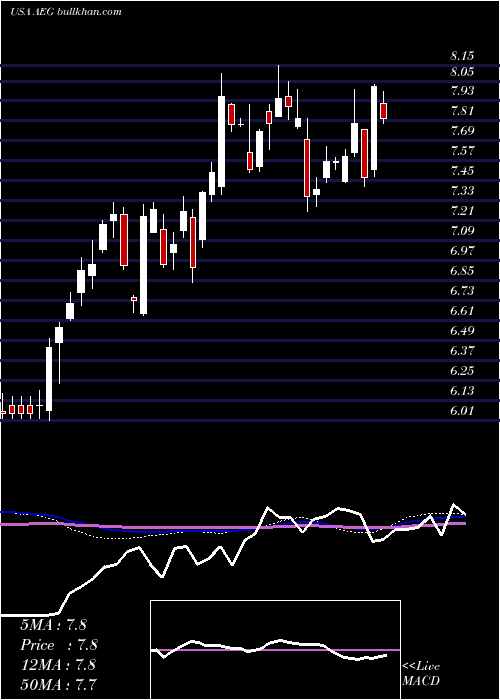The height and width of the screenshot is (700, 500).
Task: Click the 7.57 price axis label
Action: coord(462,151)
